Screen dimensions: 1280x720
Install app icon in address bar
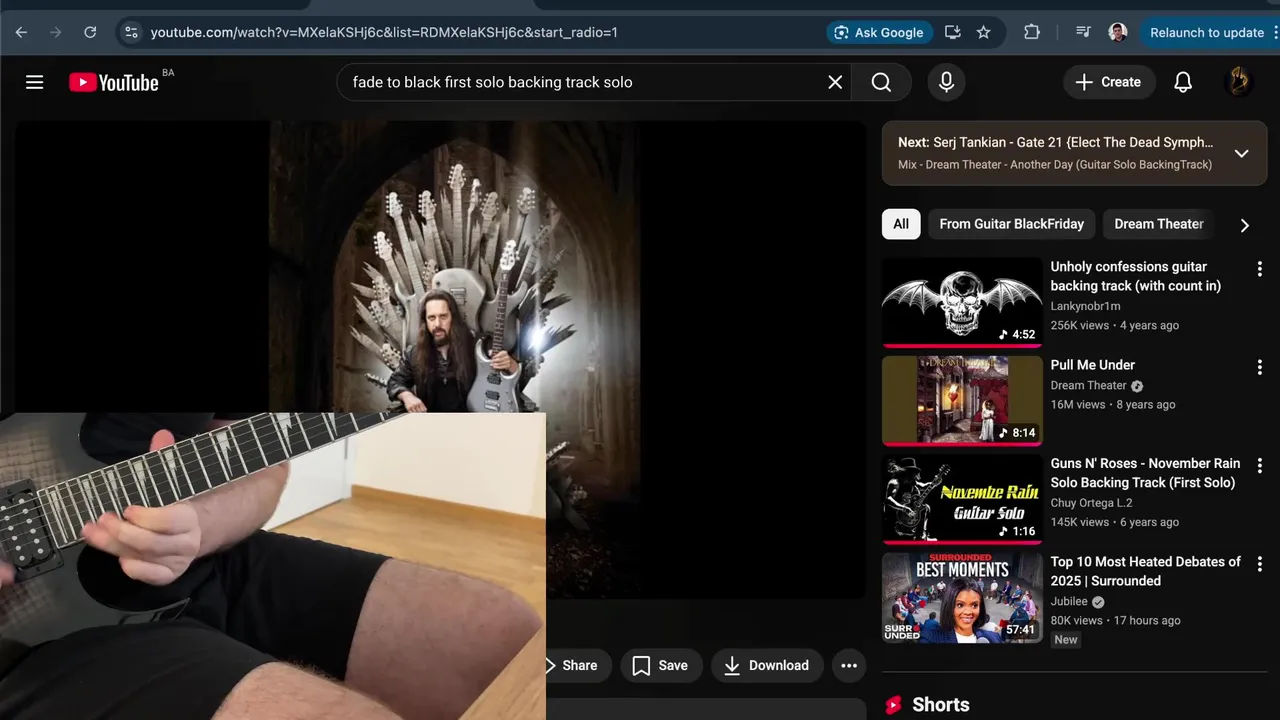click(x=953, y=32)
